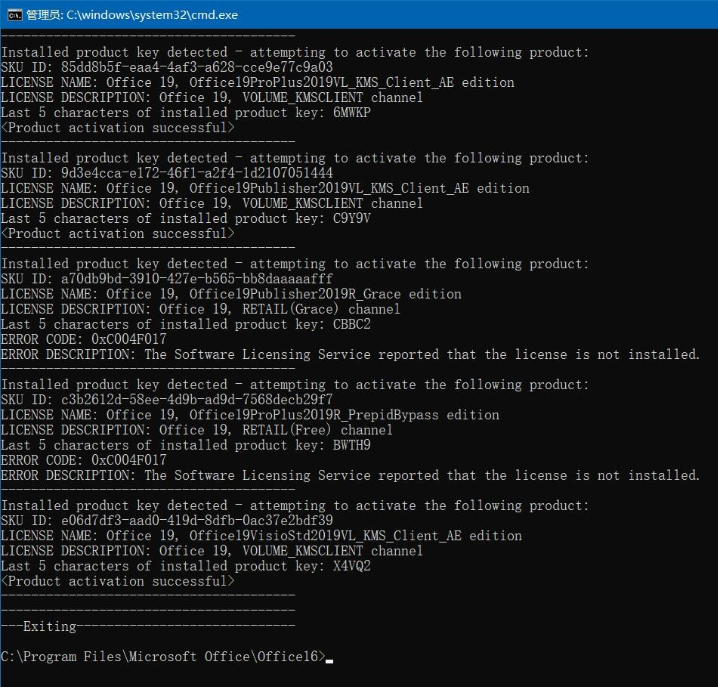The image size is (718, 687).
Task: Click the Office19VisioStd2019VL_KMS_Client_AE license name line
Action: click(261, 536)
